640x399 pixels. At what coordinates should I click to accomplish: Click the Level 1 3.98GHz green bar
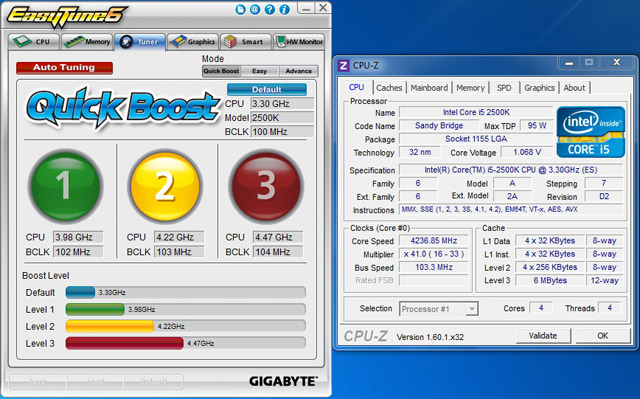click(x=185, y=309)
